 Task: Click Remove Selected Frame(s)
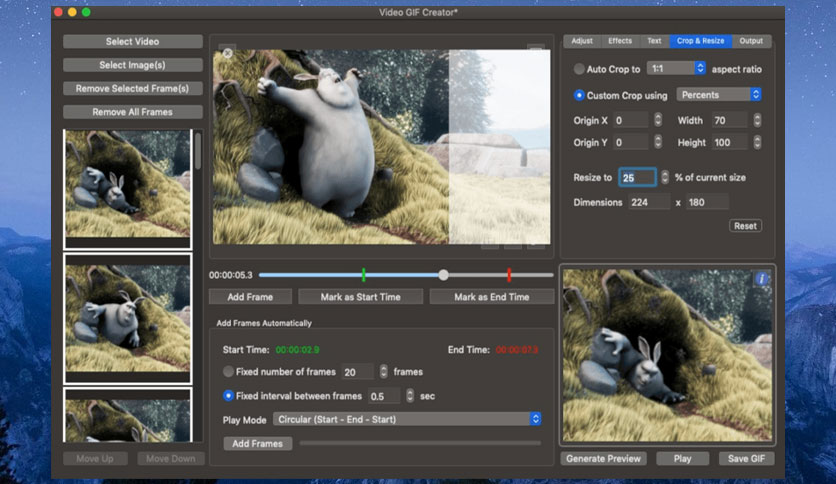(x=132, y=88)
